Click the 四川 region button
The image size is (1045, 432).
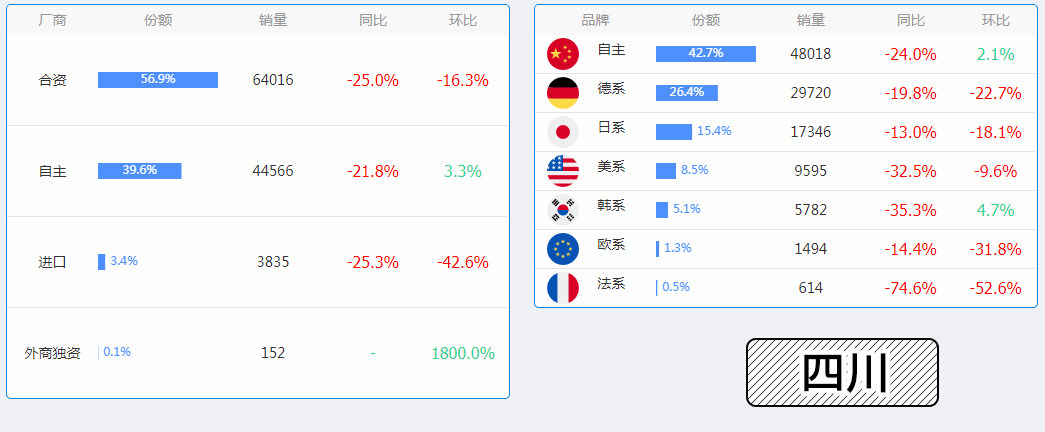click(842, 373)
